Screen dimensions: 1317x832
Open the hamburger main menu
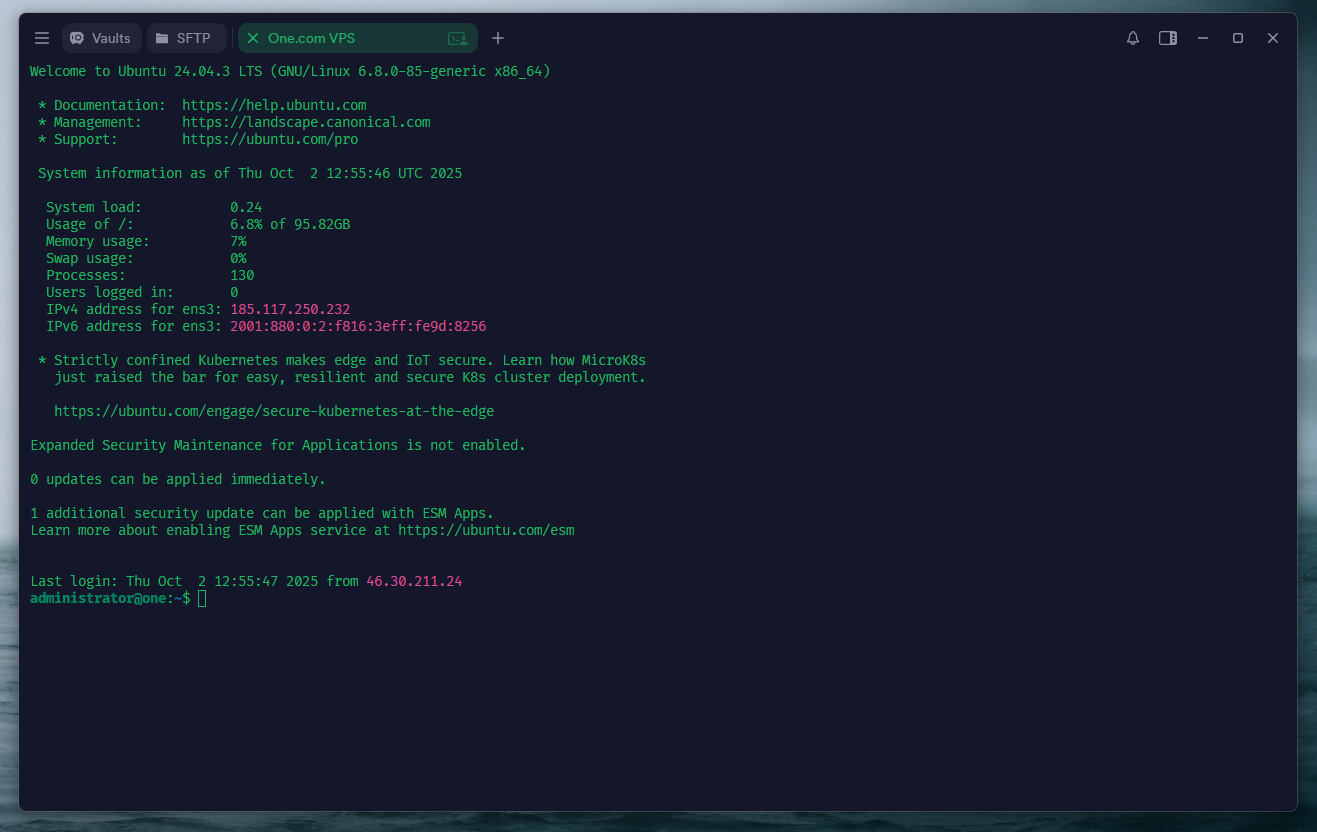[x=42, y=38]
